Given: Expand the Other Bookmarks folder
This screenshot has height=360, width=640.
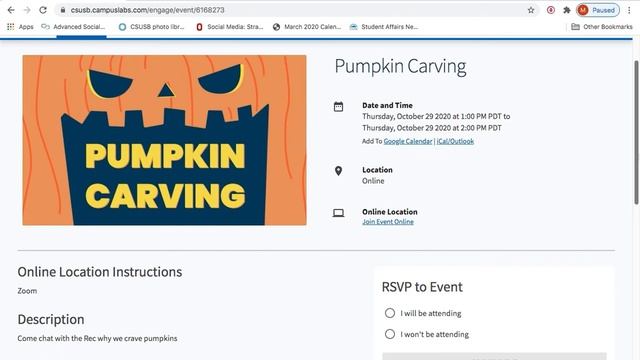Looking at the screenshot, I should coord(602,27).
